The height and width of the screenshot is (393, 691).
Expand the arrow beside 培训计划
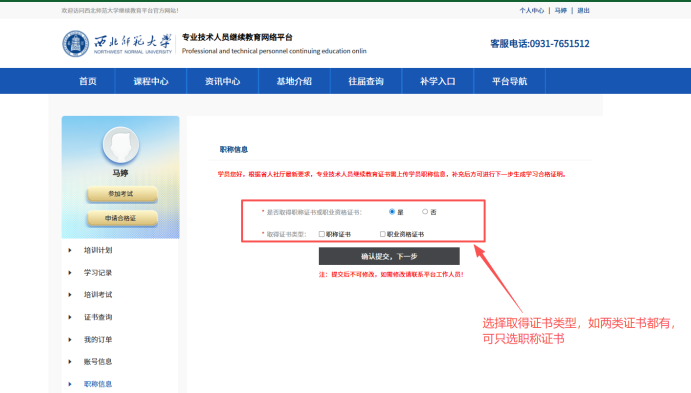tap(70, 250)
